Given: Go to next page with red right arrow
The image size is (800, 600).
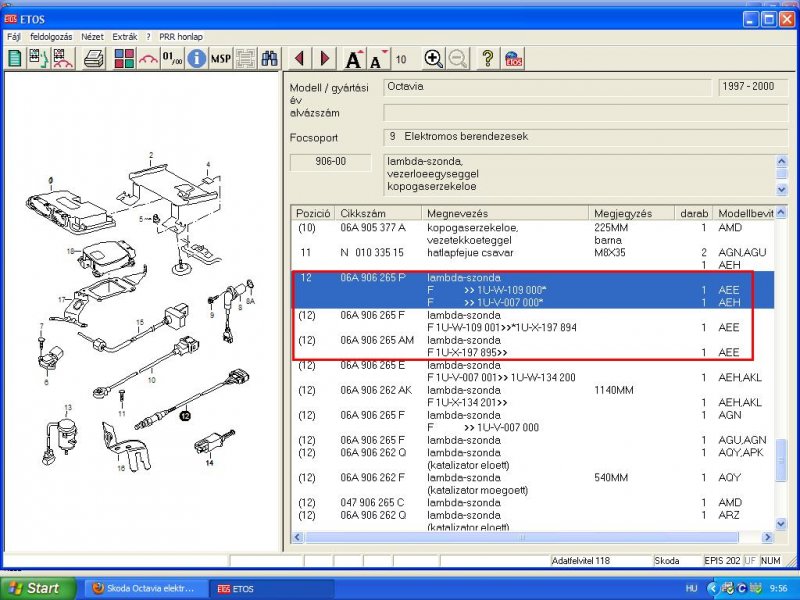Looking at the screenshot, I should point(324,59).
